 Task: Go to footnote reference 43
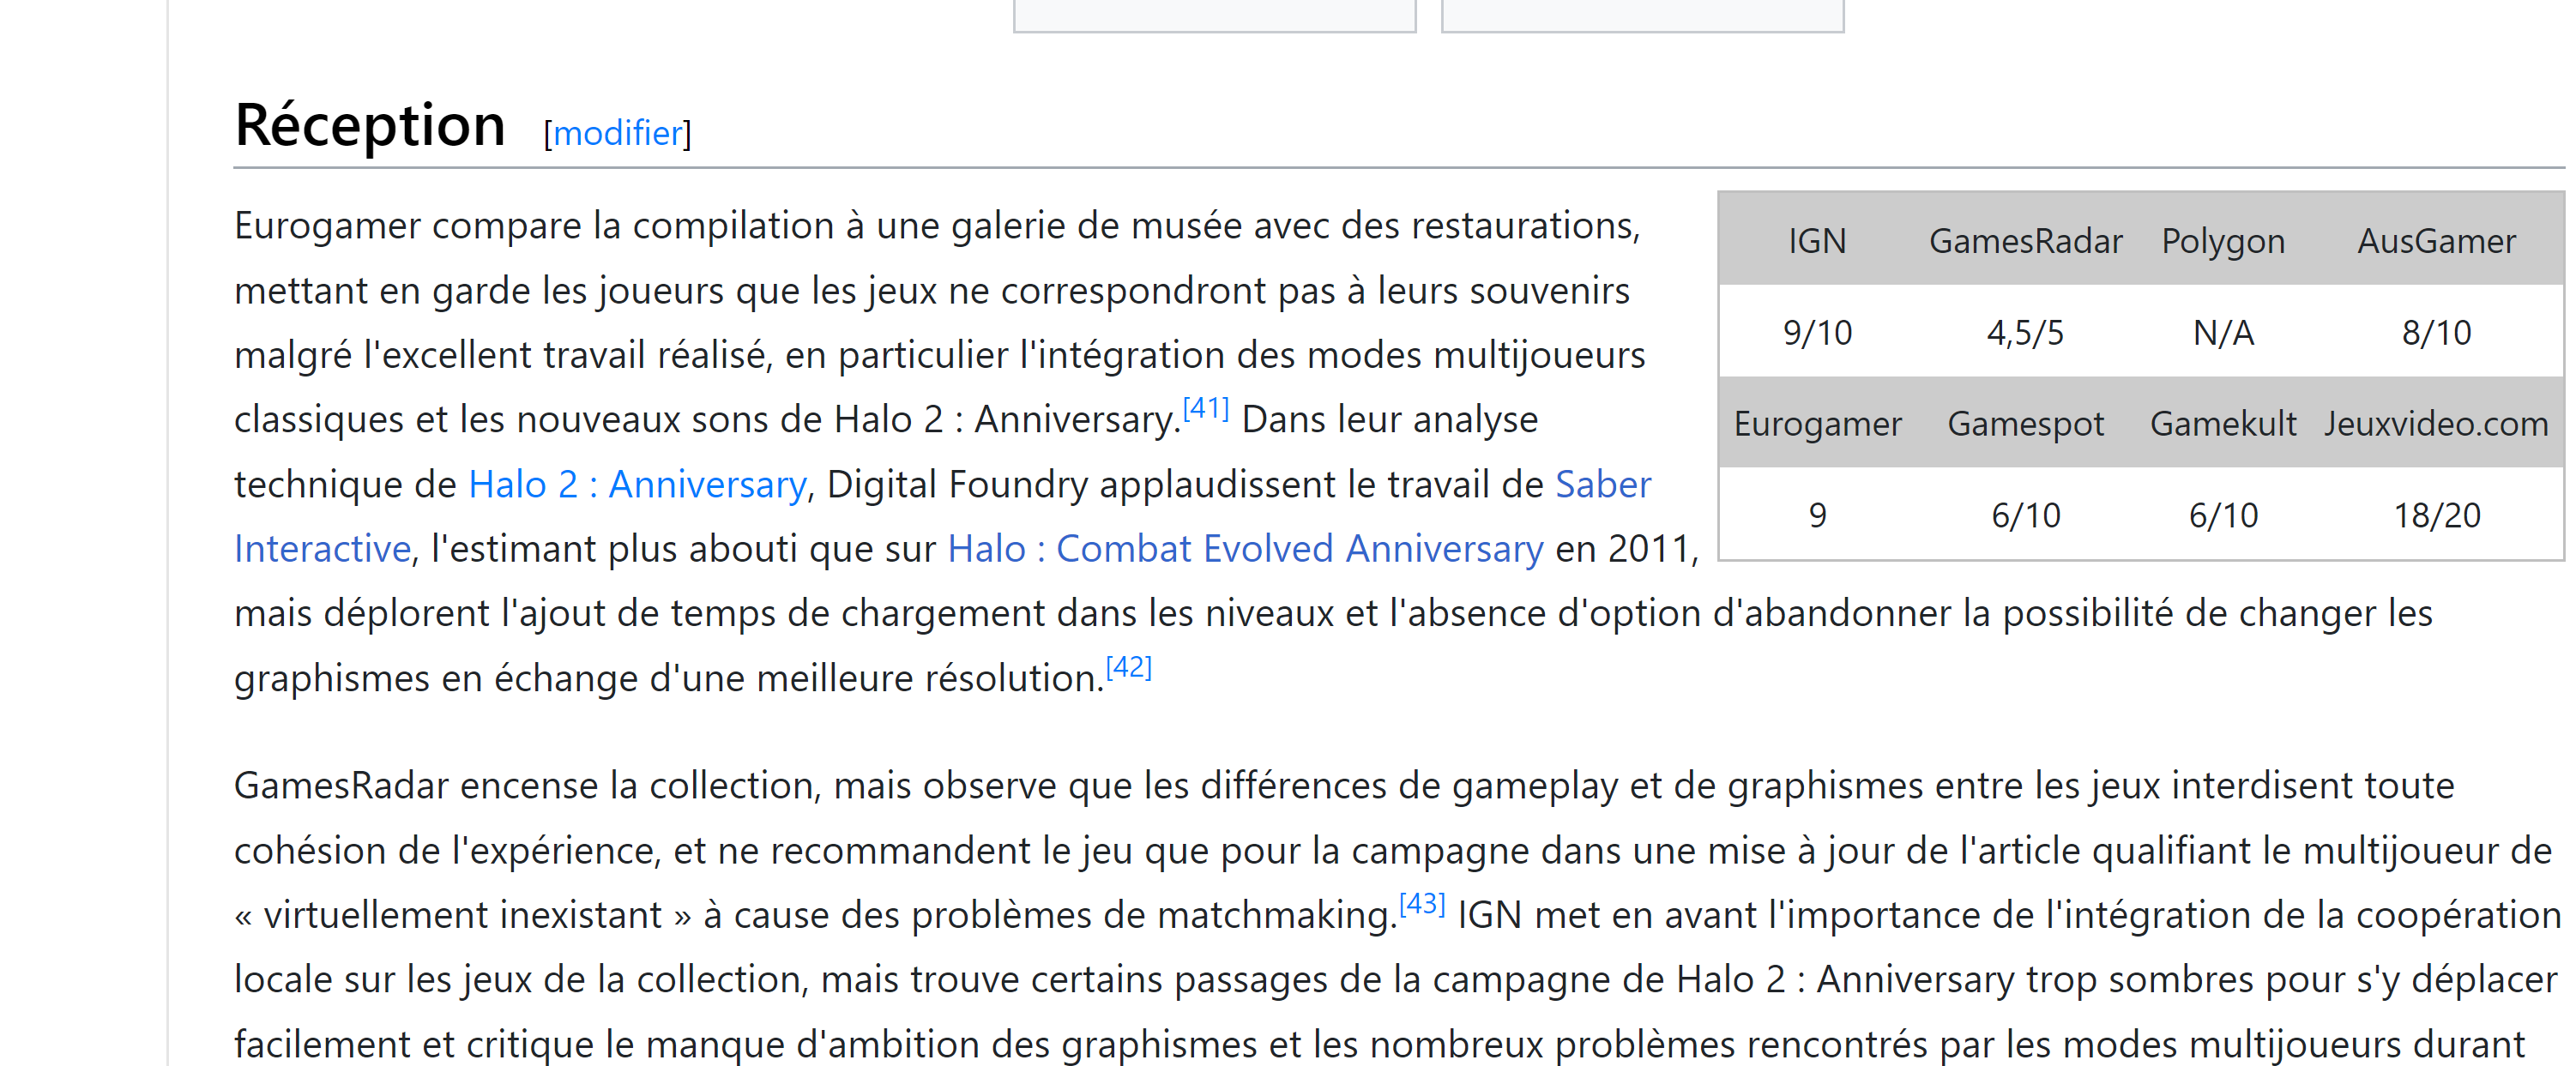(1421, 904)
